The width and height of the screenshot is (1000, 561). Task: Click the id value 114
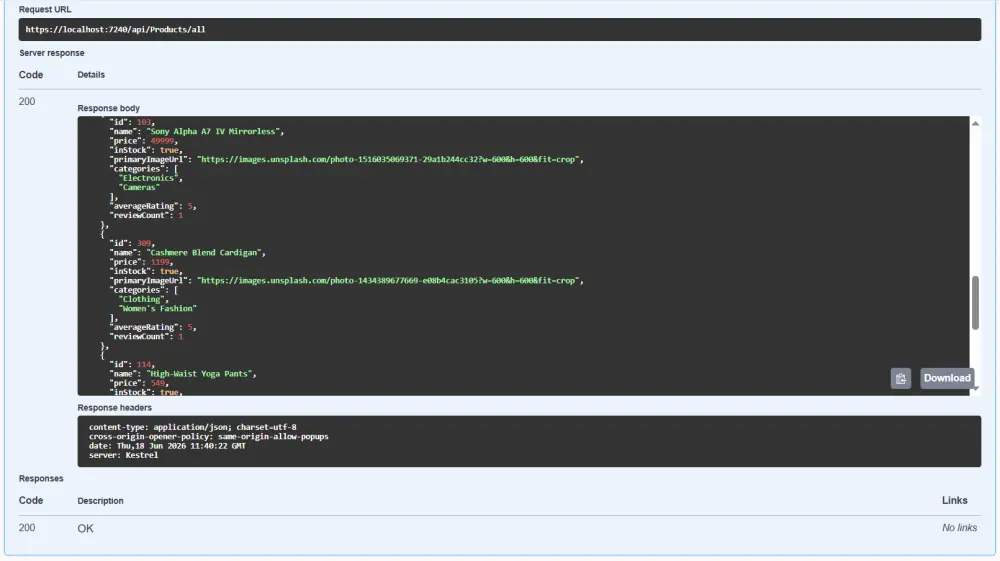[x=143, y=364]
